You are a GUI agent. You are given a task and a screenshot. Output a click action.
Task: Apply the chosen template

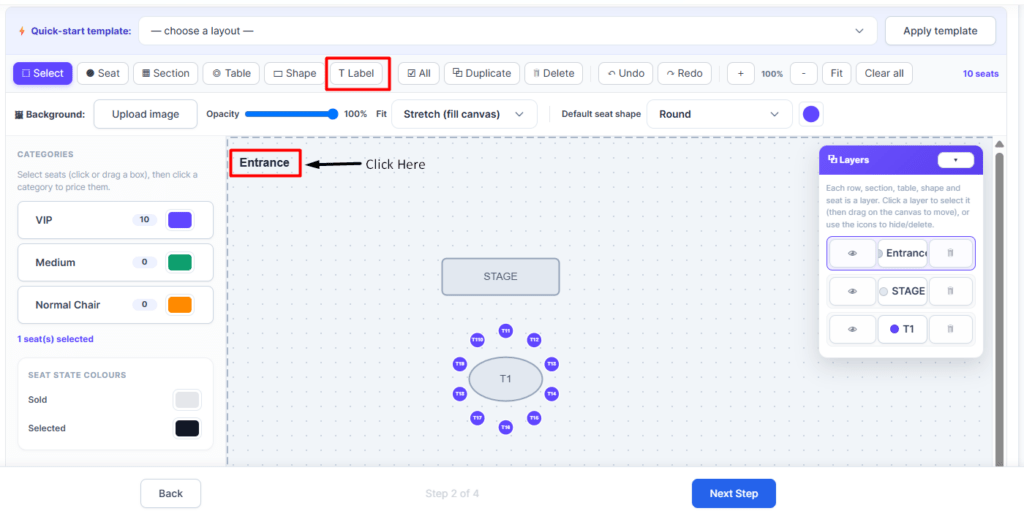click(940, 31)
